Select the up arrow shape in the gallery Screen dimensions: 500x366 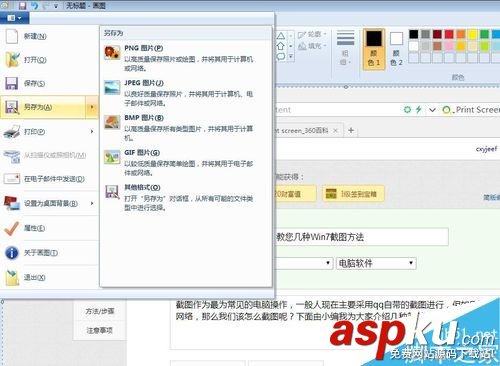(x=281, y=46)
